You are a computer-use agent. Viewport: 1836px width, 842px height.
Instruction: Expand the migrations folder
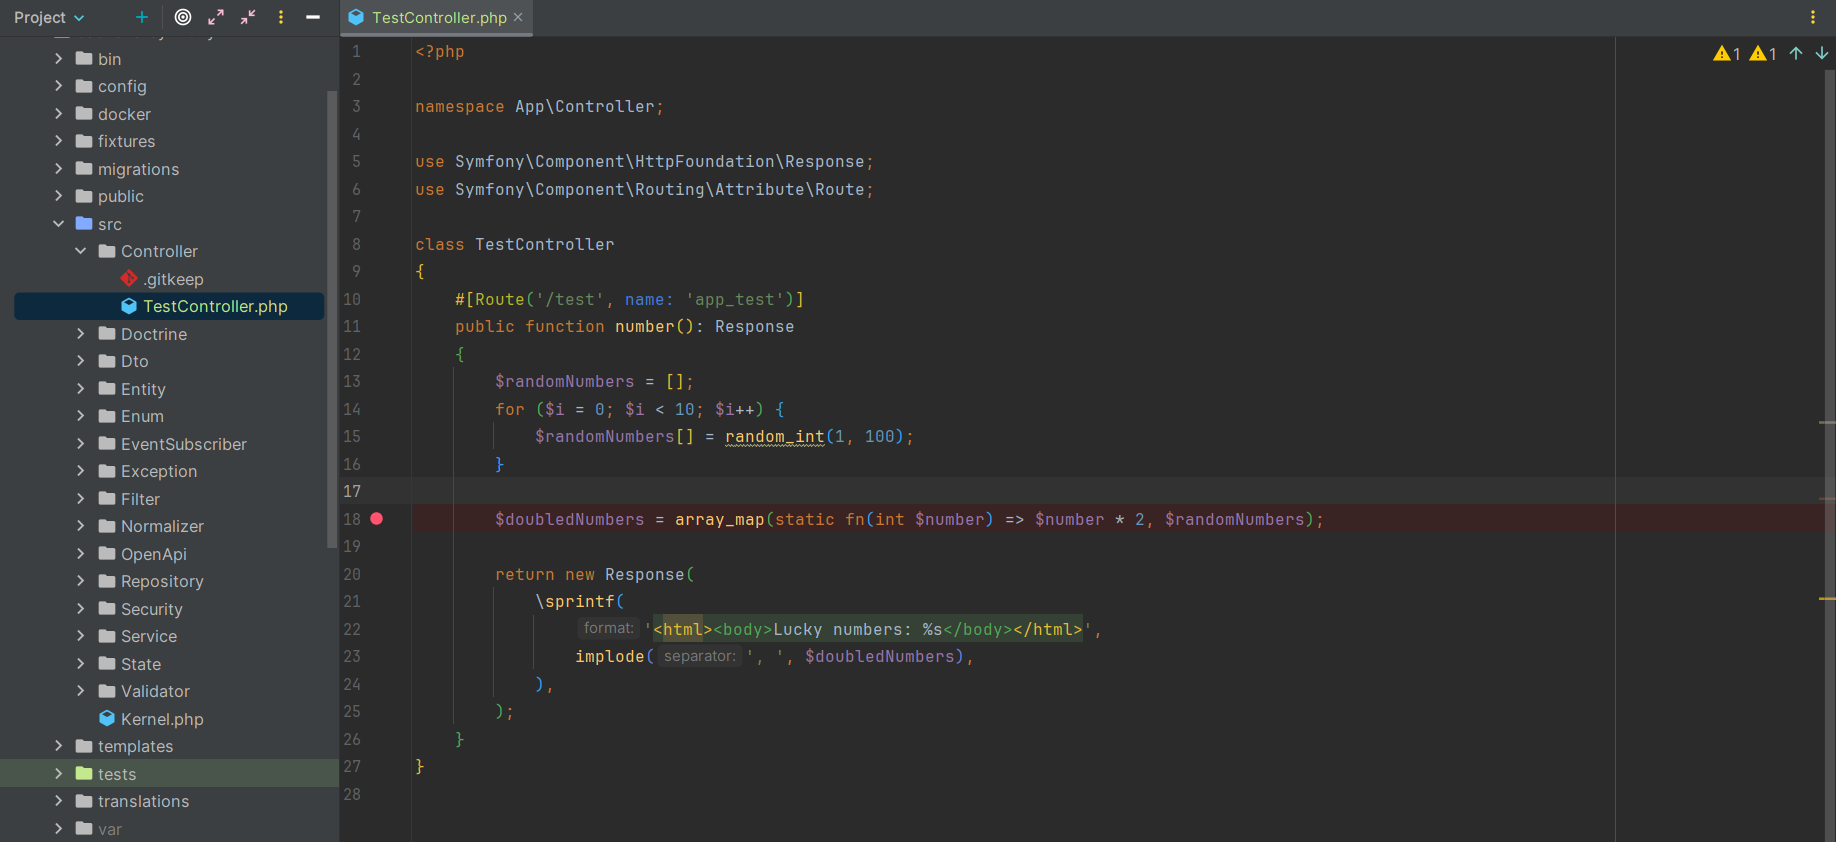[58, 169]
